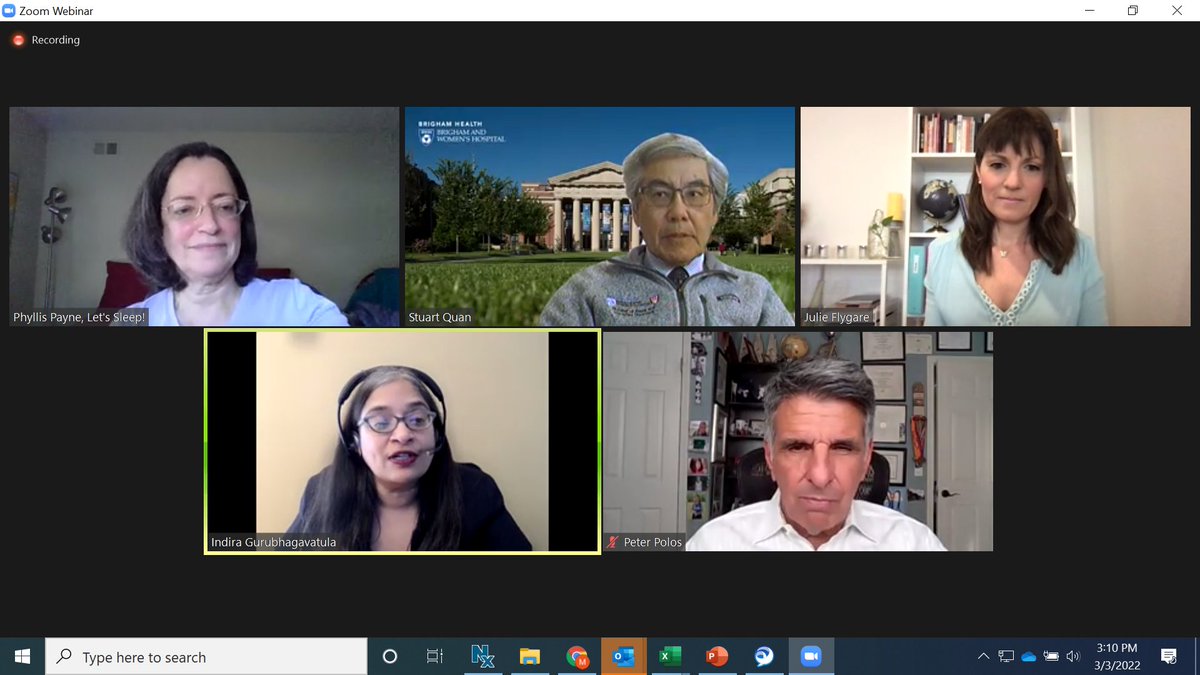Open Task View from the taskbar
Viewport: 1200px width, 675px height.
click(x=435, y=657)
